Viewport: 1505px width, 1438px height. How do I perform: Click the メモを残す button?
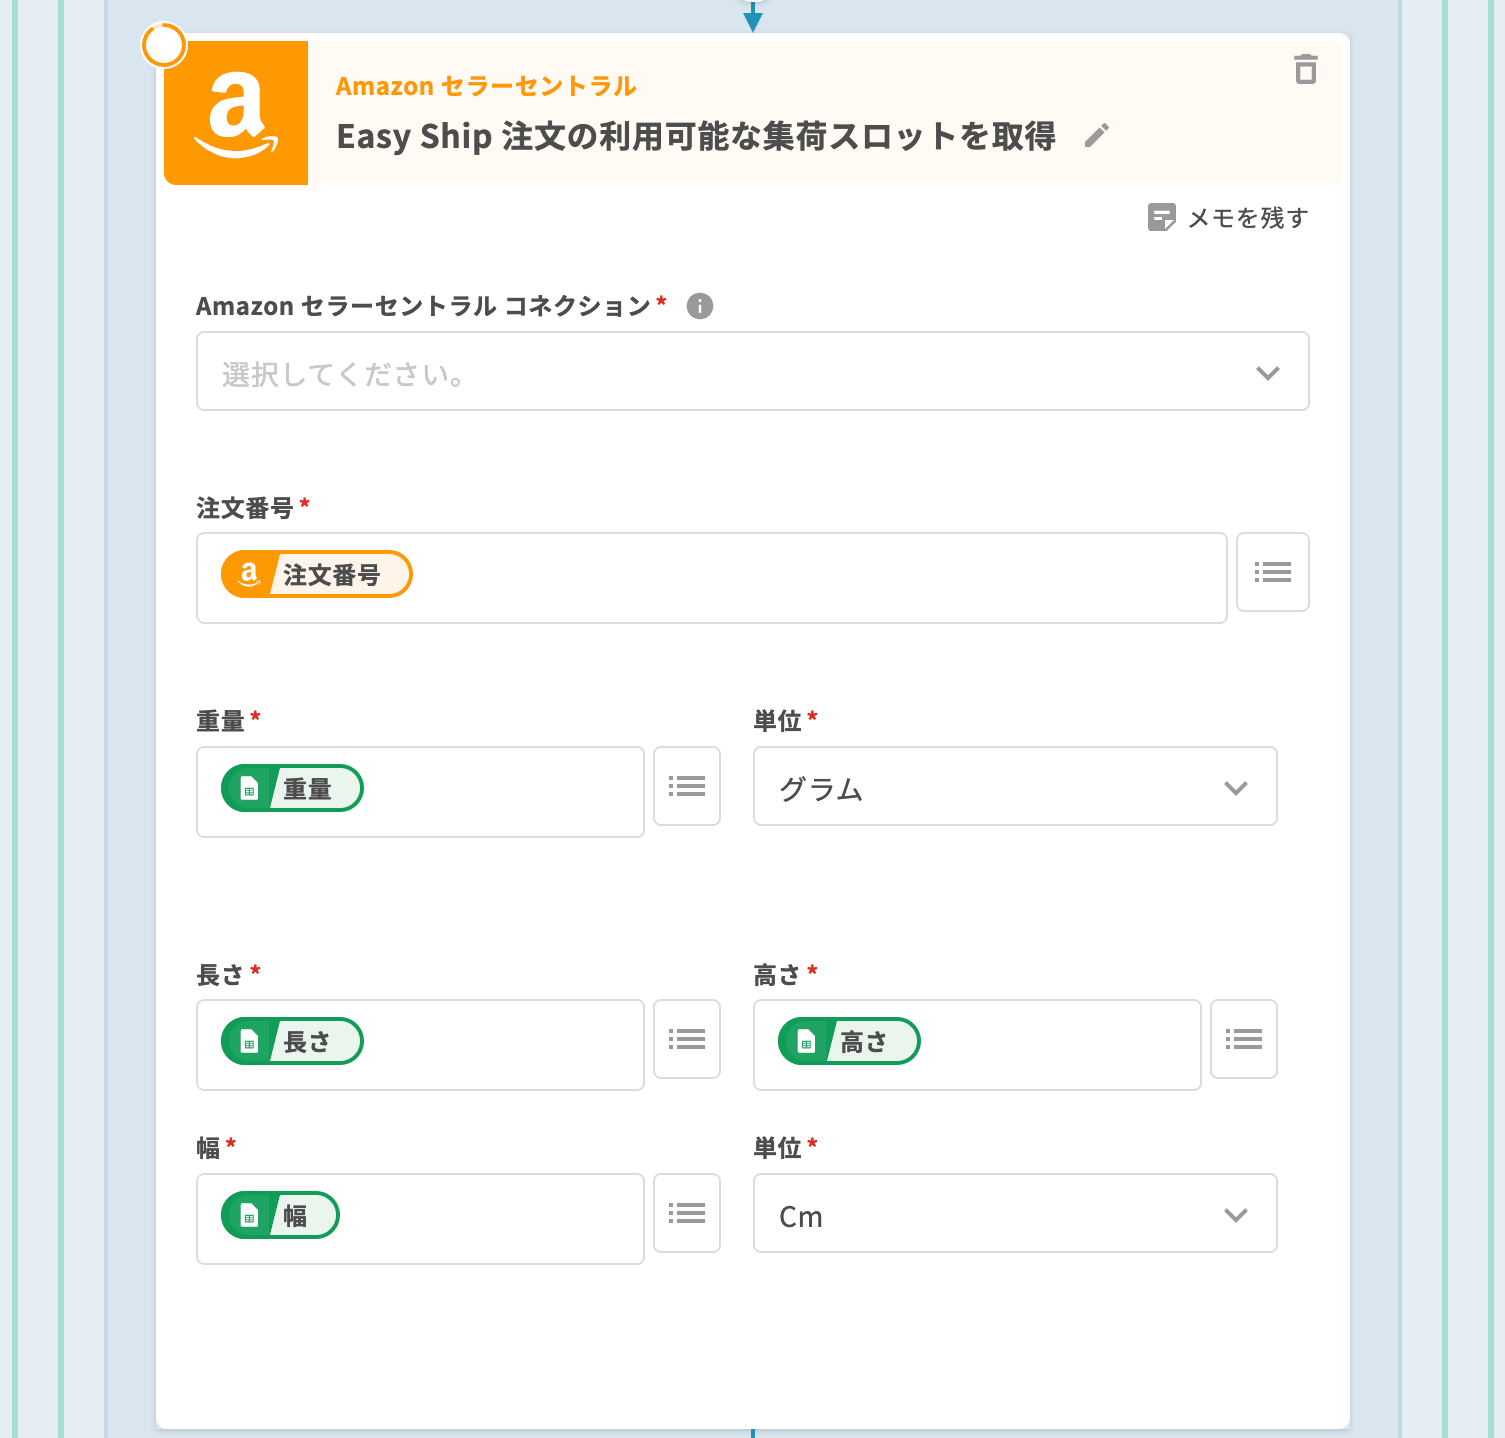tap(1228, 218)
